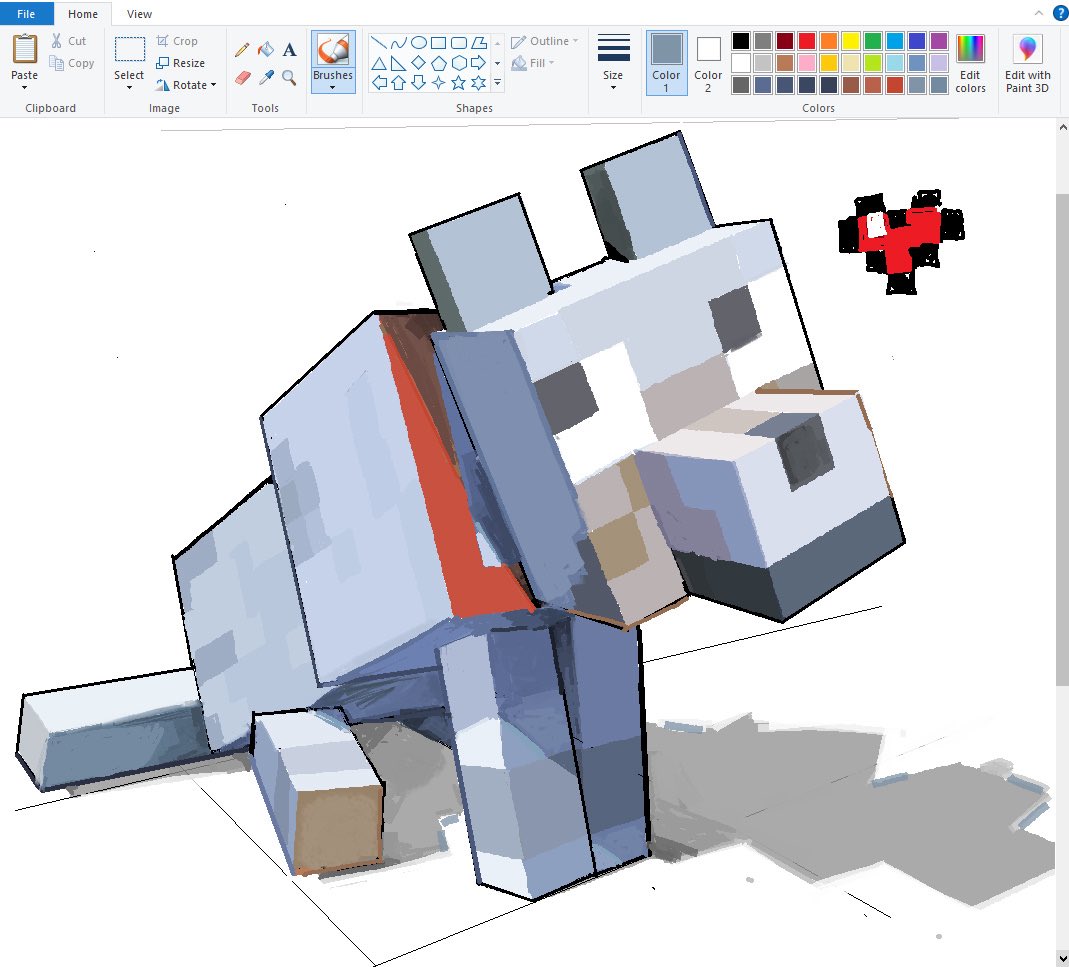
Task: Open the Resize dialog
Action: click(x=181, y=63)
